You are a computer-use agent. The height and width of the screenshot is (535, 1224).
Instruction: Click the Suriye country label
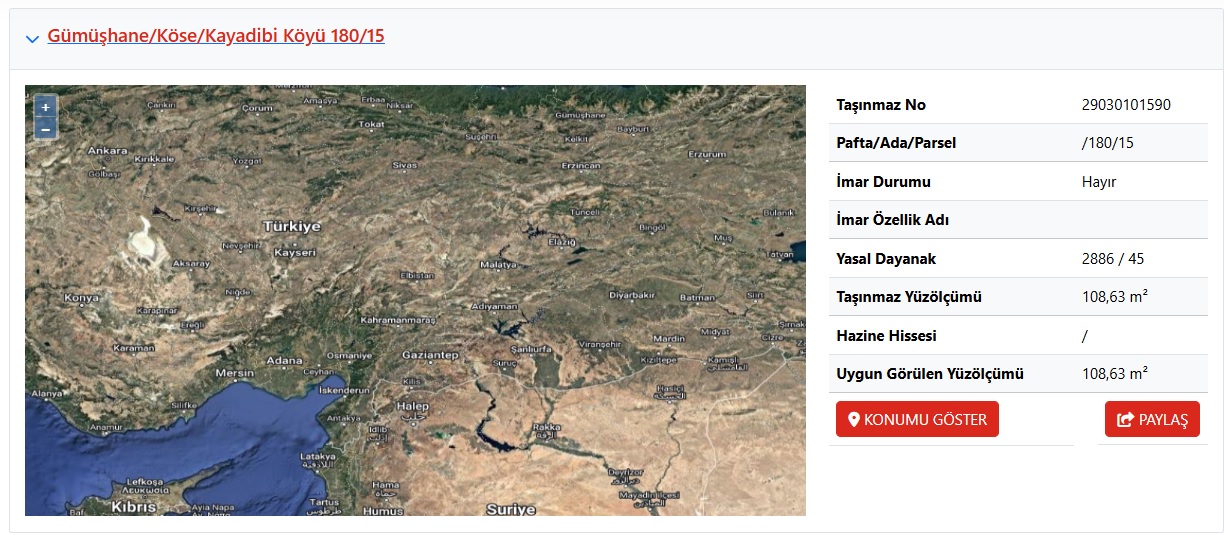[x=511, y=509]
